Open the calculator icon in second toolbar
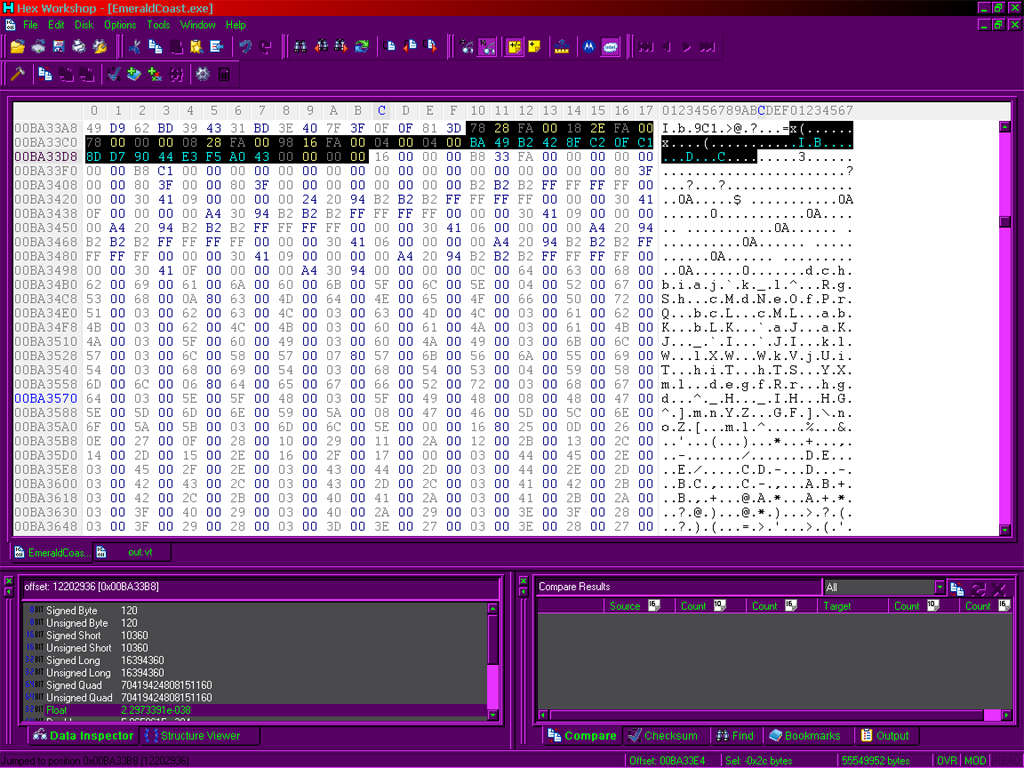This screenshot has height=768, width=1024. point(224,74)
